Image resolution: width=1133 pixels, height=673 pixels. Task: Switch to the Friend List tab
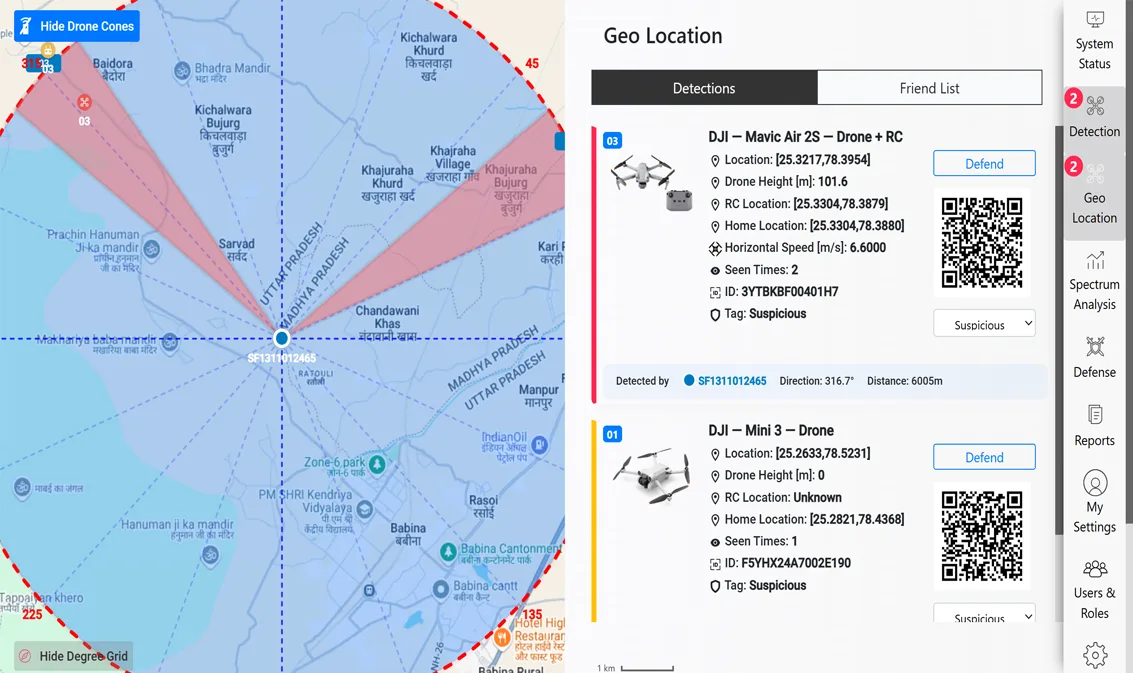929,88
